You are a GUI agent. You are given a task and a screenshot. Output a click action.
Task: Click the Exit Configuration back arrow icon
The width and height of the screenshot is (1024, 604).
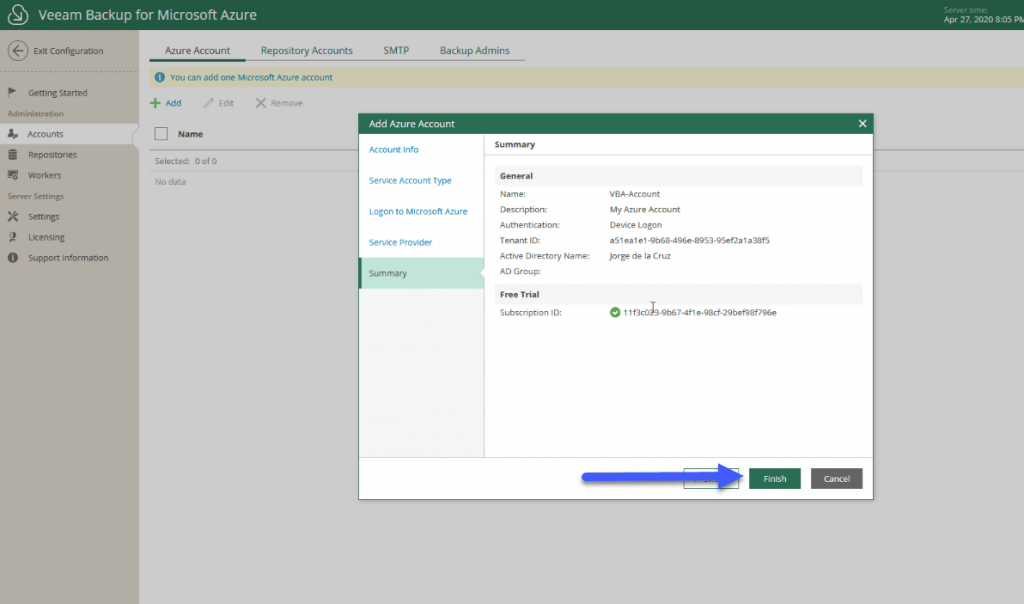tap(18, 50)
